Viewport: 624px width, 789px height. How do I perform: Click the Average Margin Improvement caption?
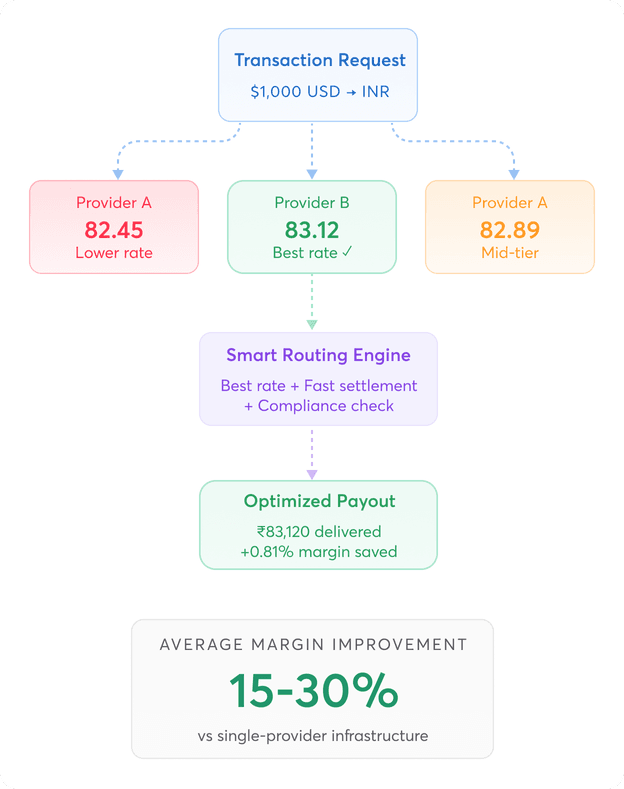[x=313, y=645]
